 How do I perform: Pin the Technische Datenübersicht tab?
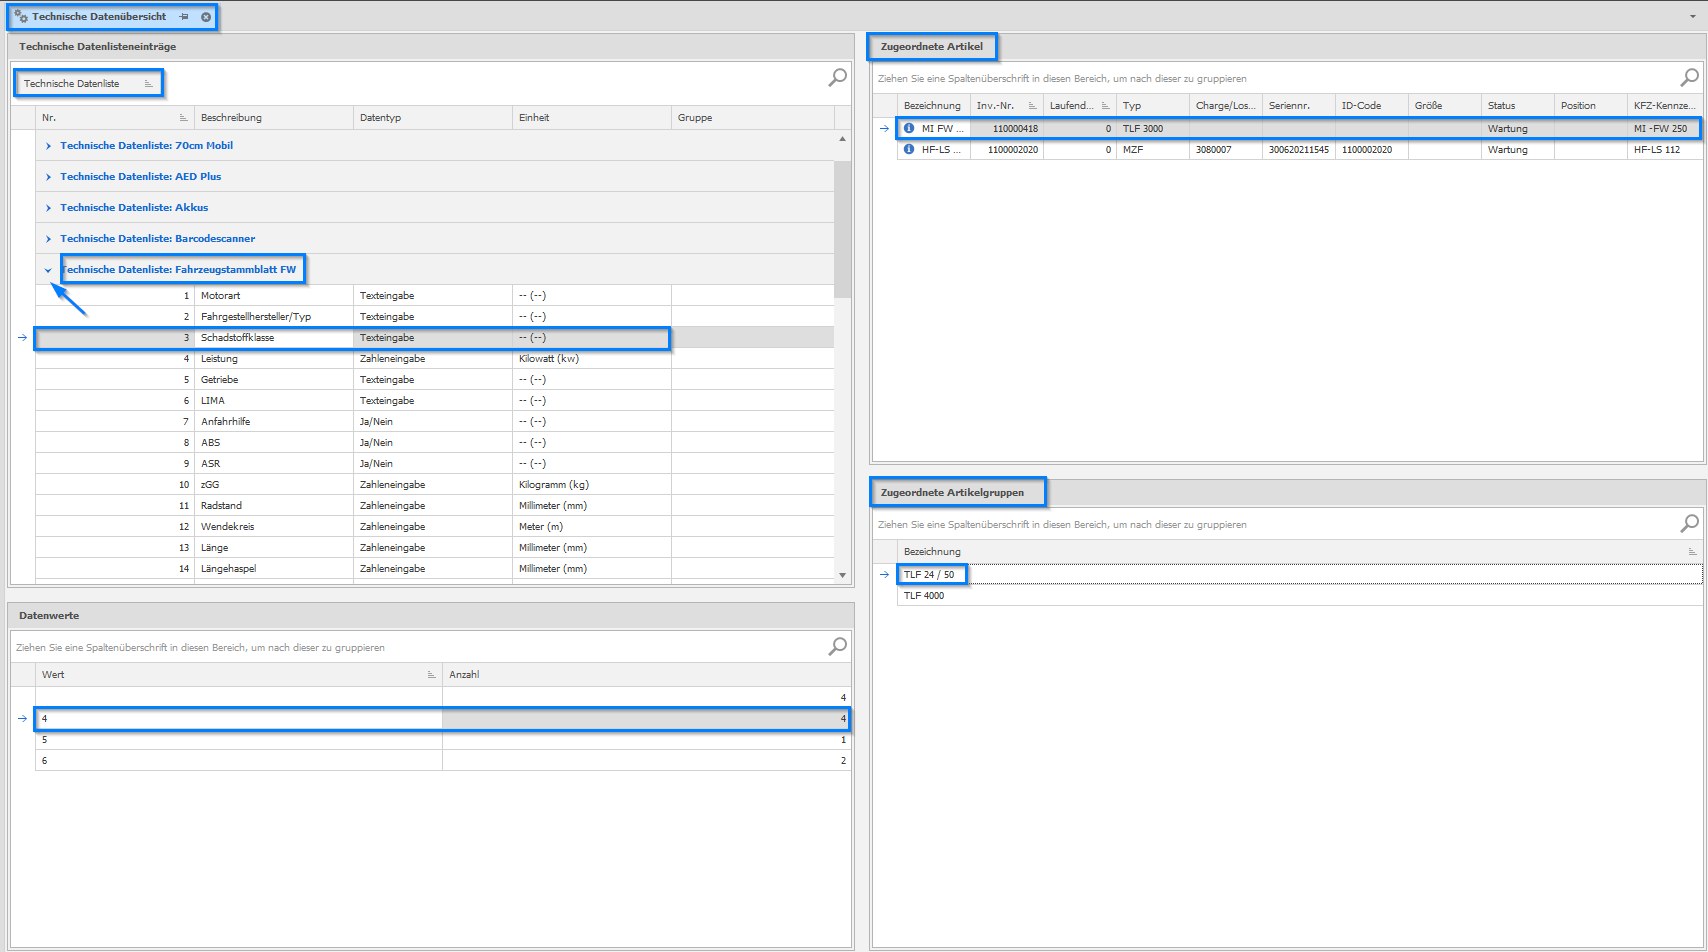(x=184, y=17)
